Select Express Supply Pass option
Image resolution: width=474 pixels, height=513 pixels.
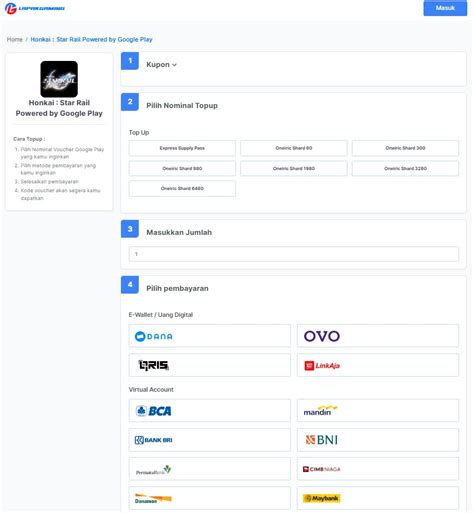[182, 148]
